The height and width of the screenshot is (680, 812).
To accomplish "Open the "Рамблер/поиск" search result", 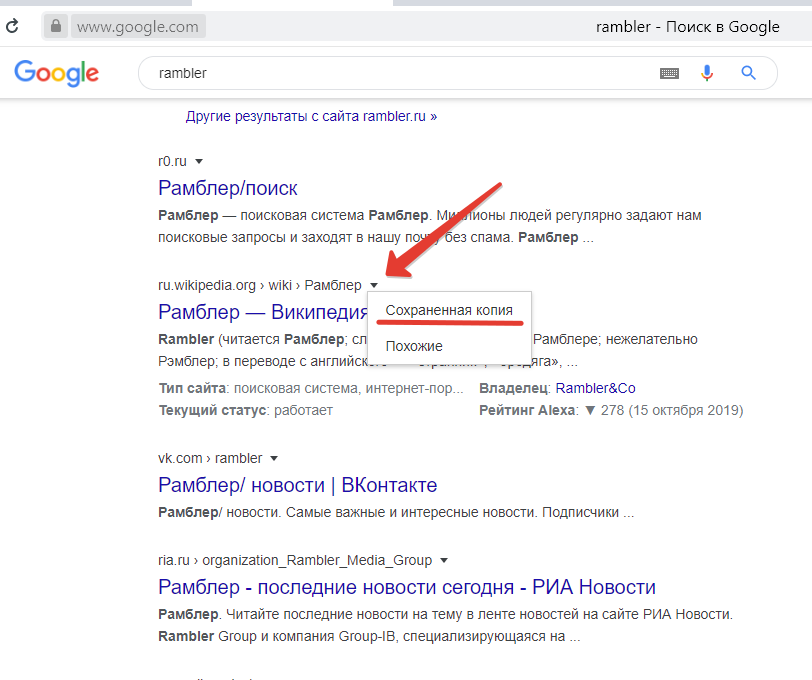I will click(x=227, y=188).
